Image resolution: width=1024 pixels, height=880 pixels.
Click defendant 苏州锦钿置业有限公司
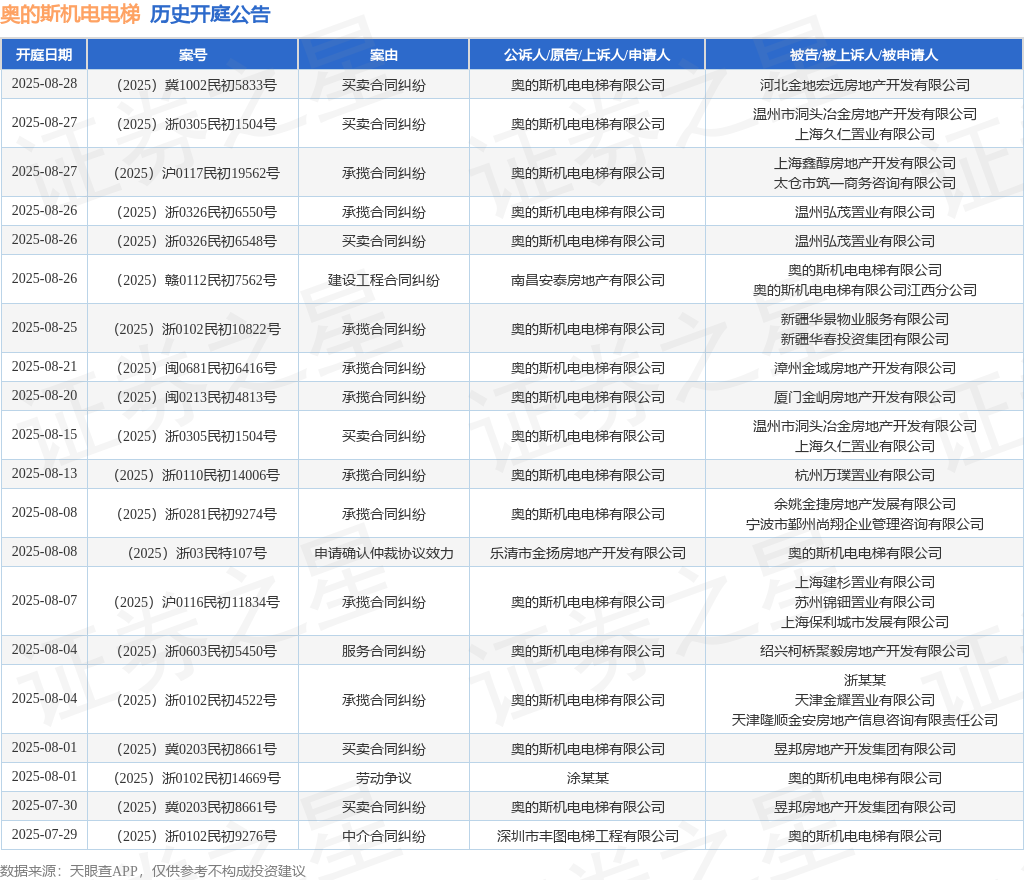click(x=865, y=602)
